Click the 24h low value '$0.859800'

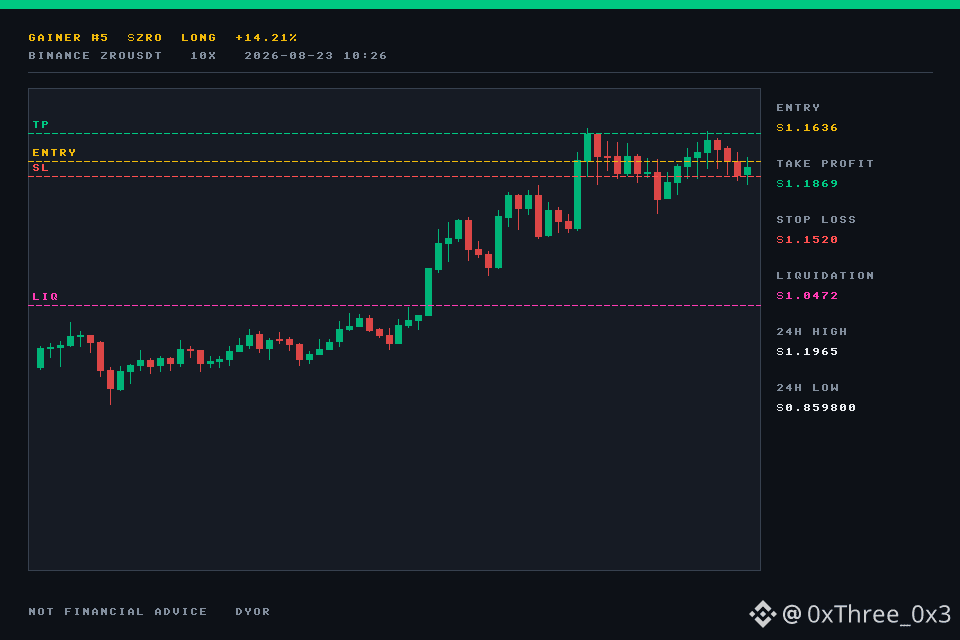coord(816,408)
